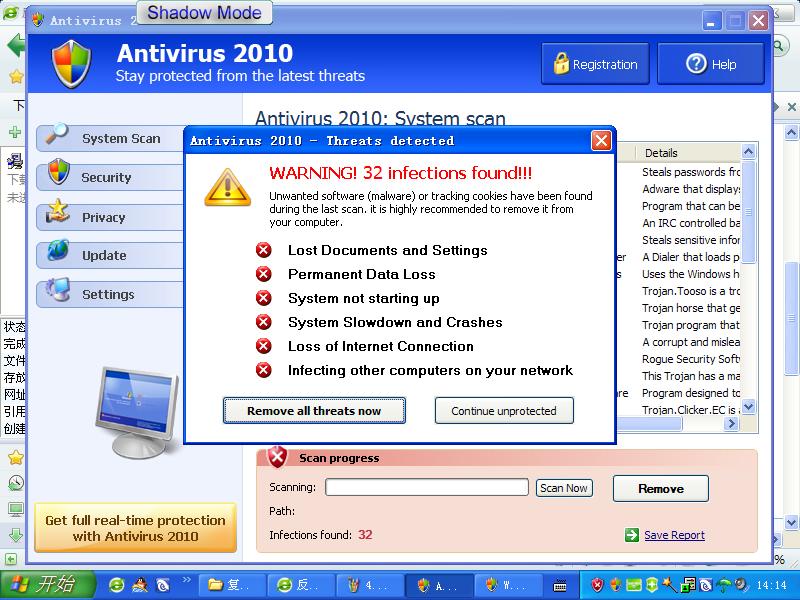Click the Scan Now button
Image resolution: width=800 pixels, height=600 pixels.
coord(564,488)
